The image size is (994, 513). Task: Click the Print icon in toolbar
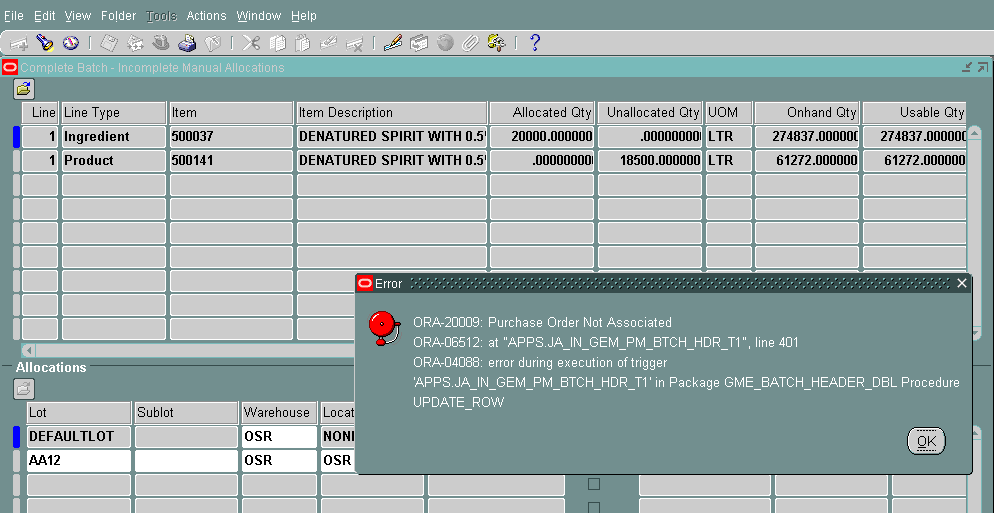[x=187, y=43]
